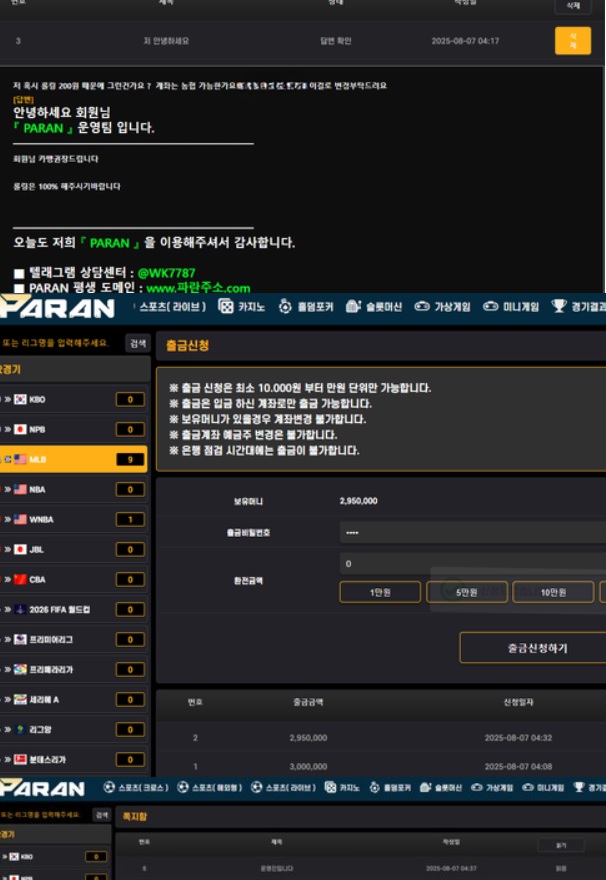
Task: Click the WNBA count badge showing 1
Action: tap(130, 519)
